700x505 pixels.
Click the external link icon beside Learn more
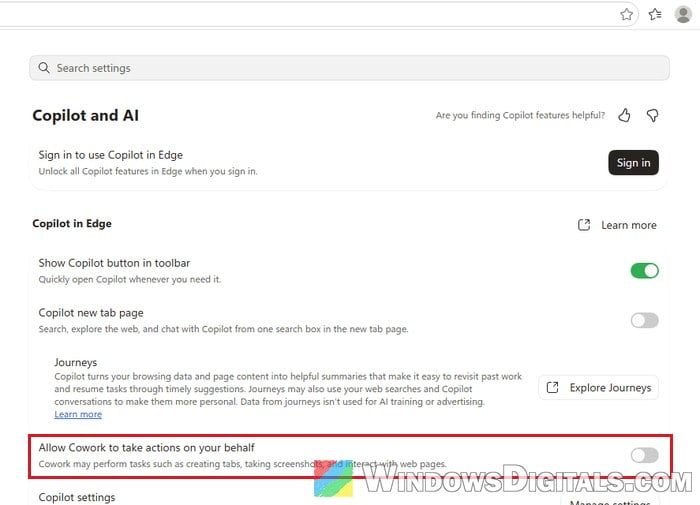pos(584,225)
